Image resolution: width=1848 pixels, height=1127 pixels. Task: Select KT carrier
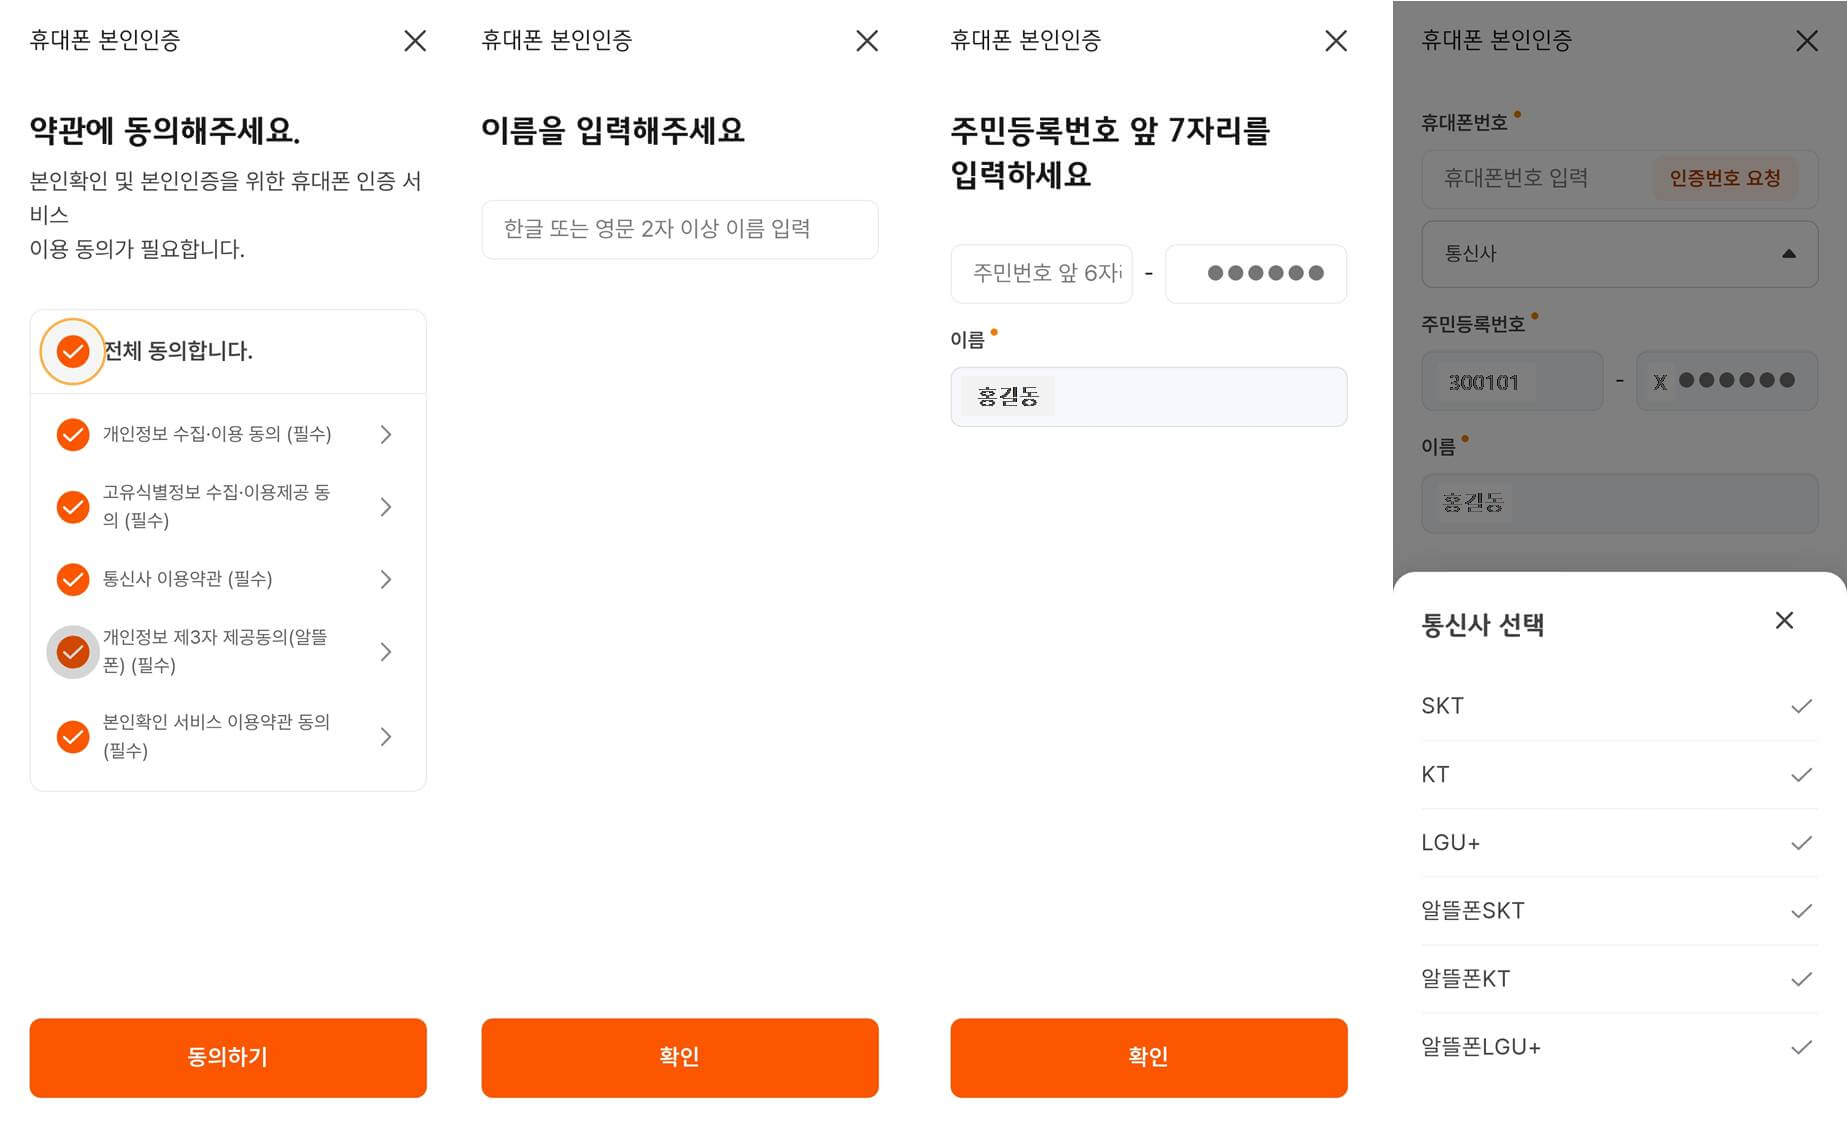(x=1620, y=775)
